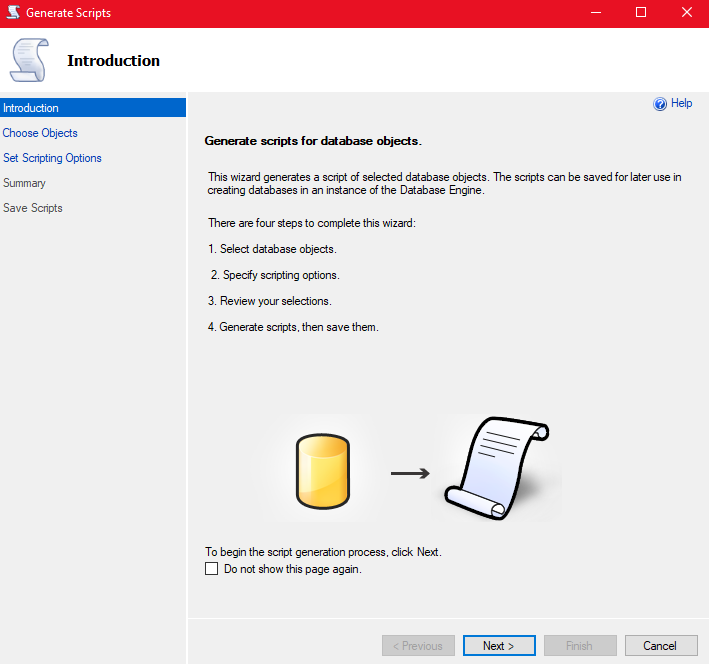Viewport: 709px width, 664px height.
Task: Close the Generate Scripts wizard window
Action: [x=686, y=13]
